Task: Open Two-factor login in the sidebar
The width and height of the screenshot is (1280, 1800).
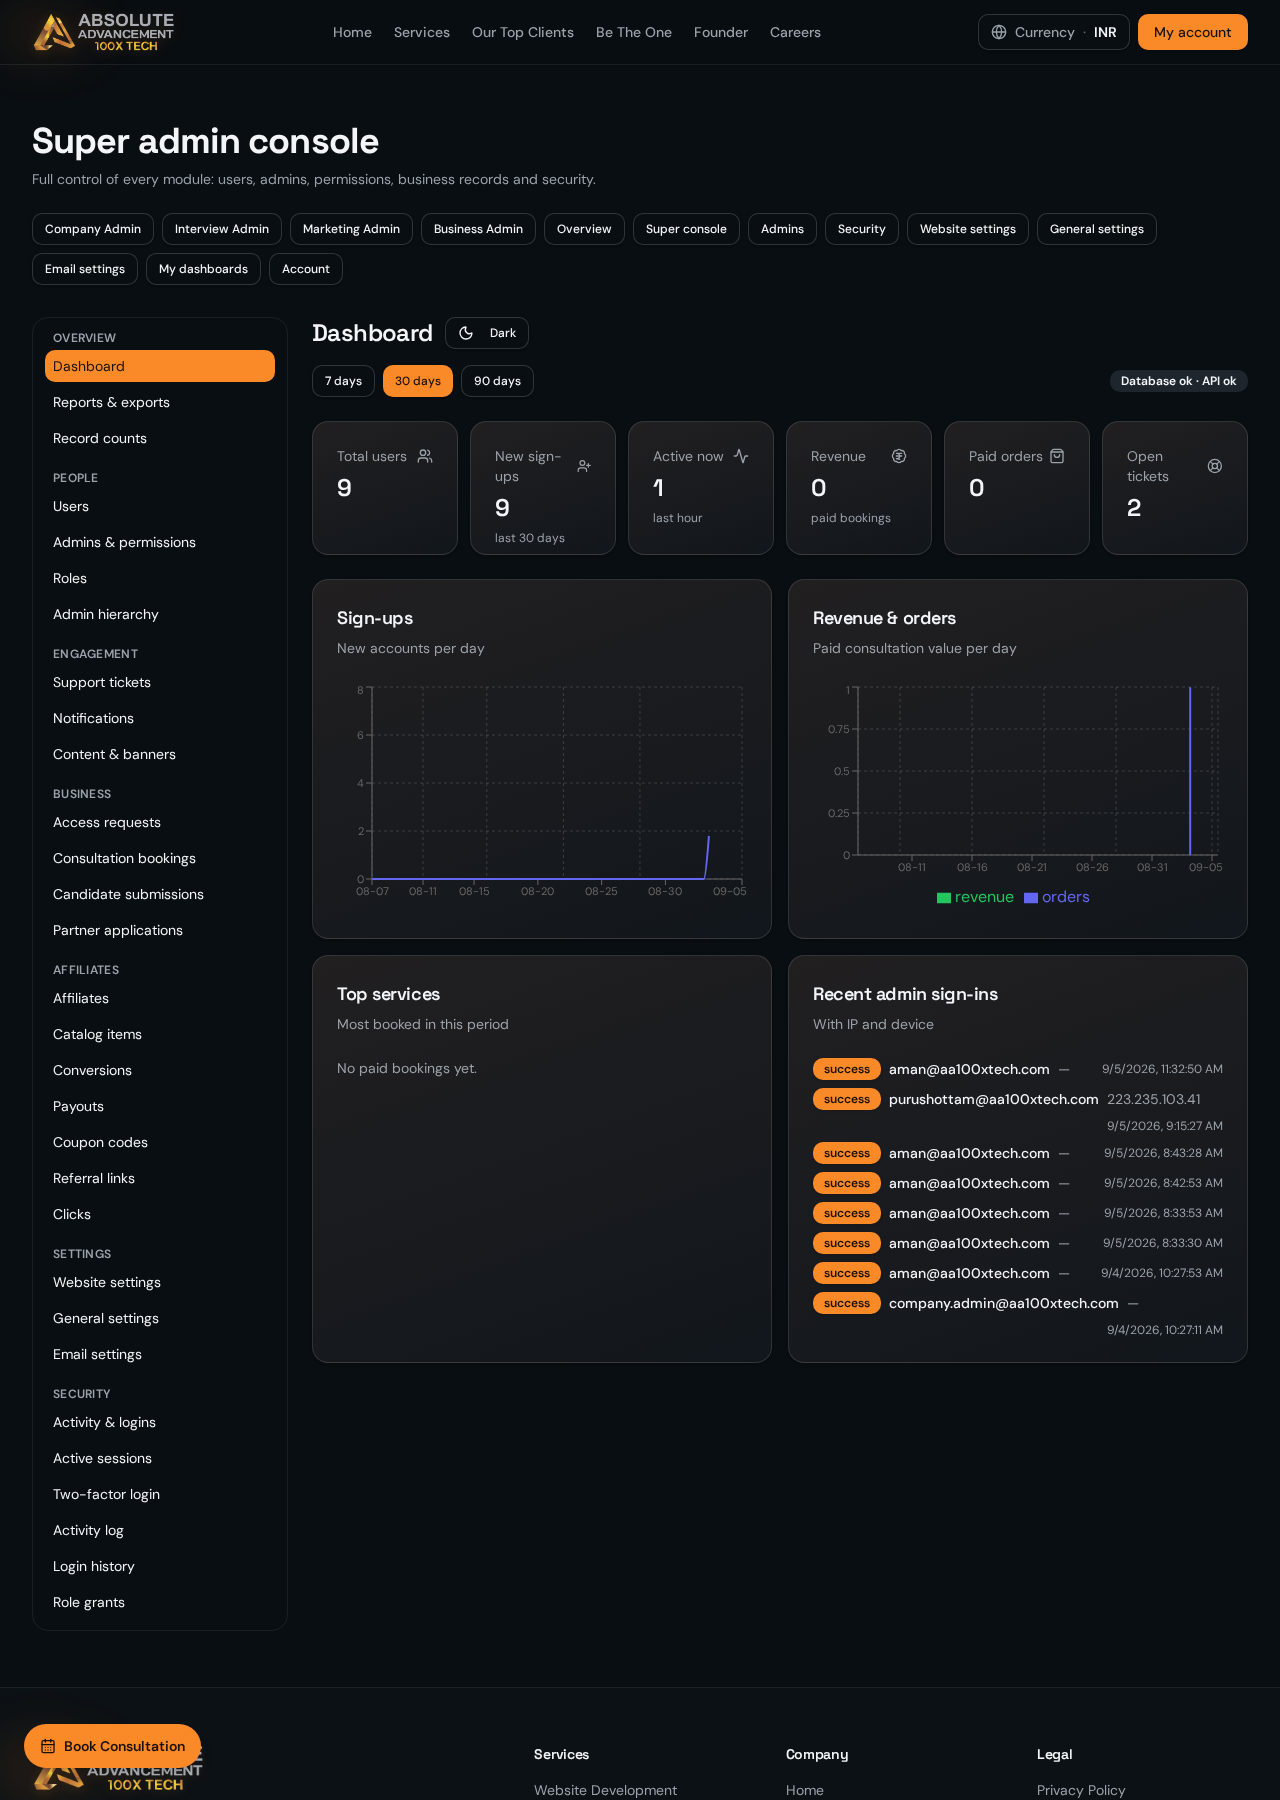Action: click(160, 1494)
